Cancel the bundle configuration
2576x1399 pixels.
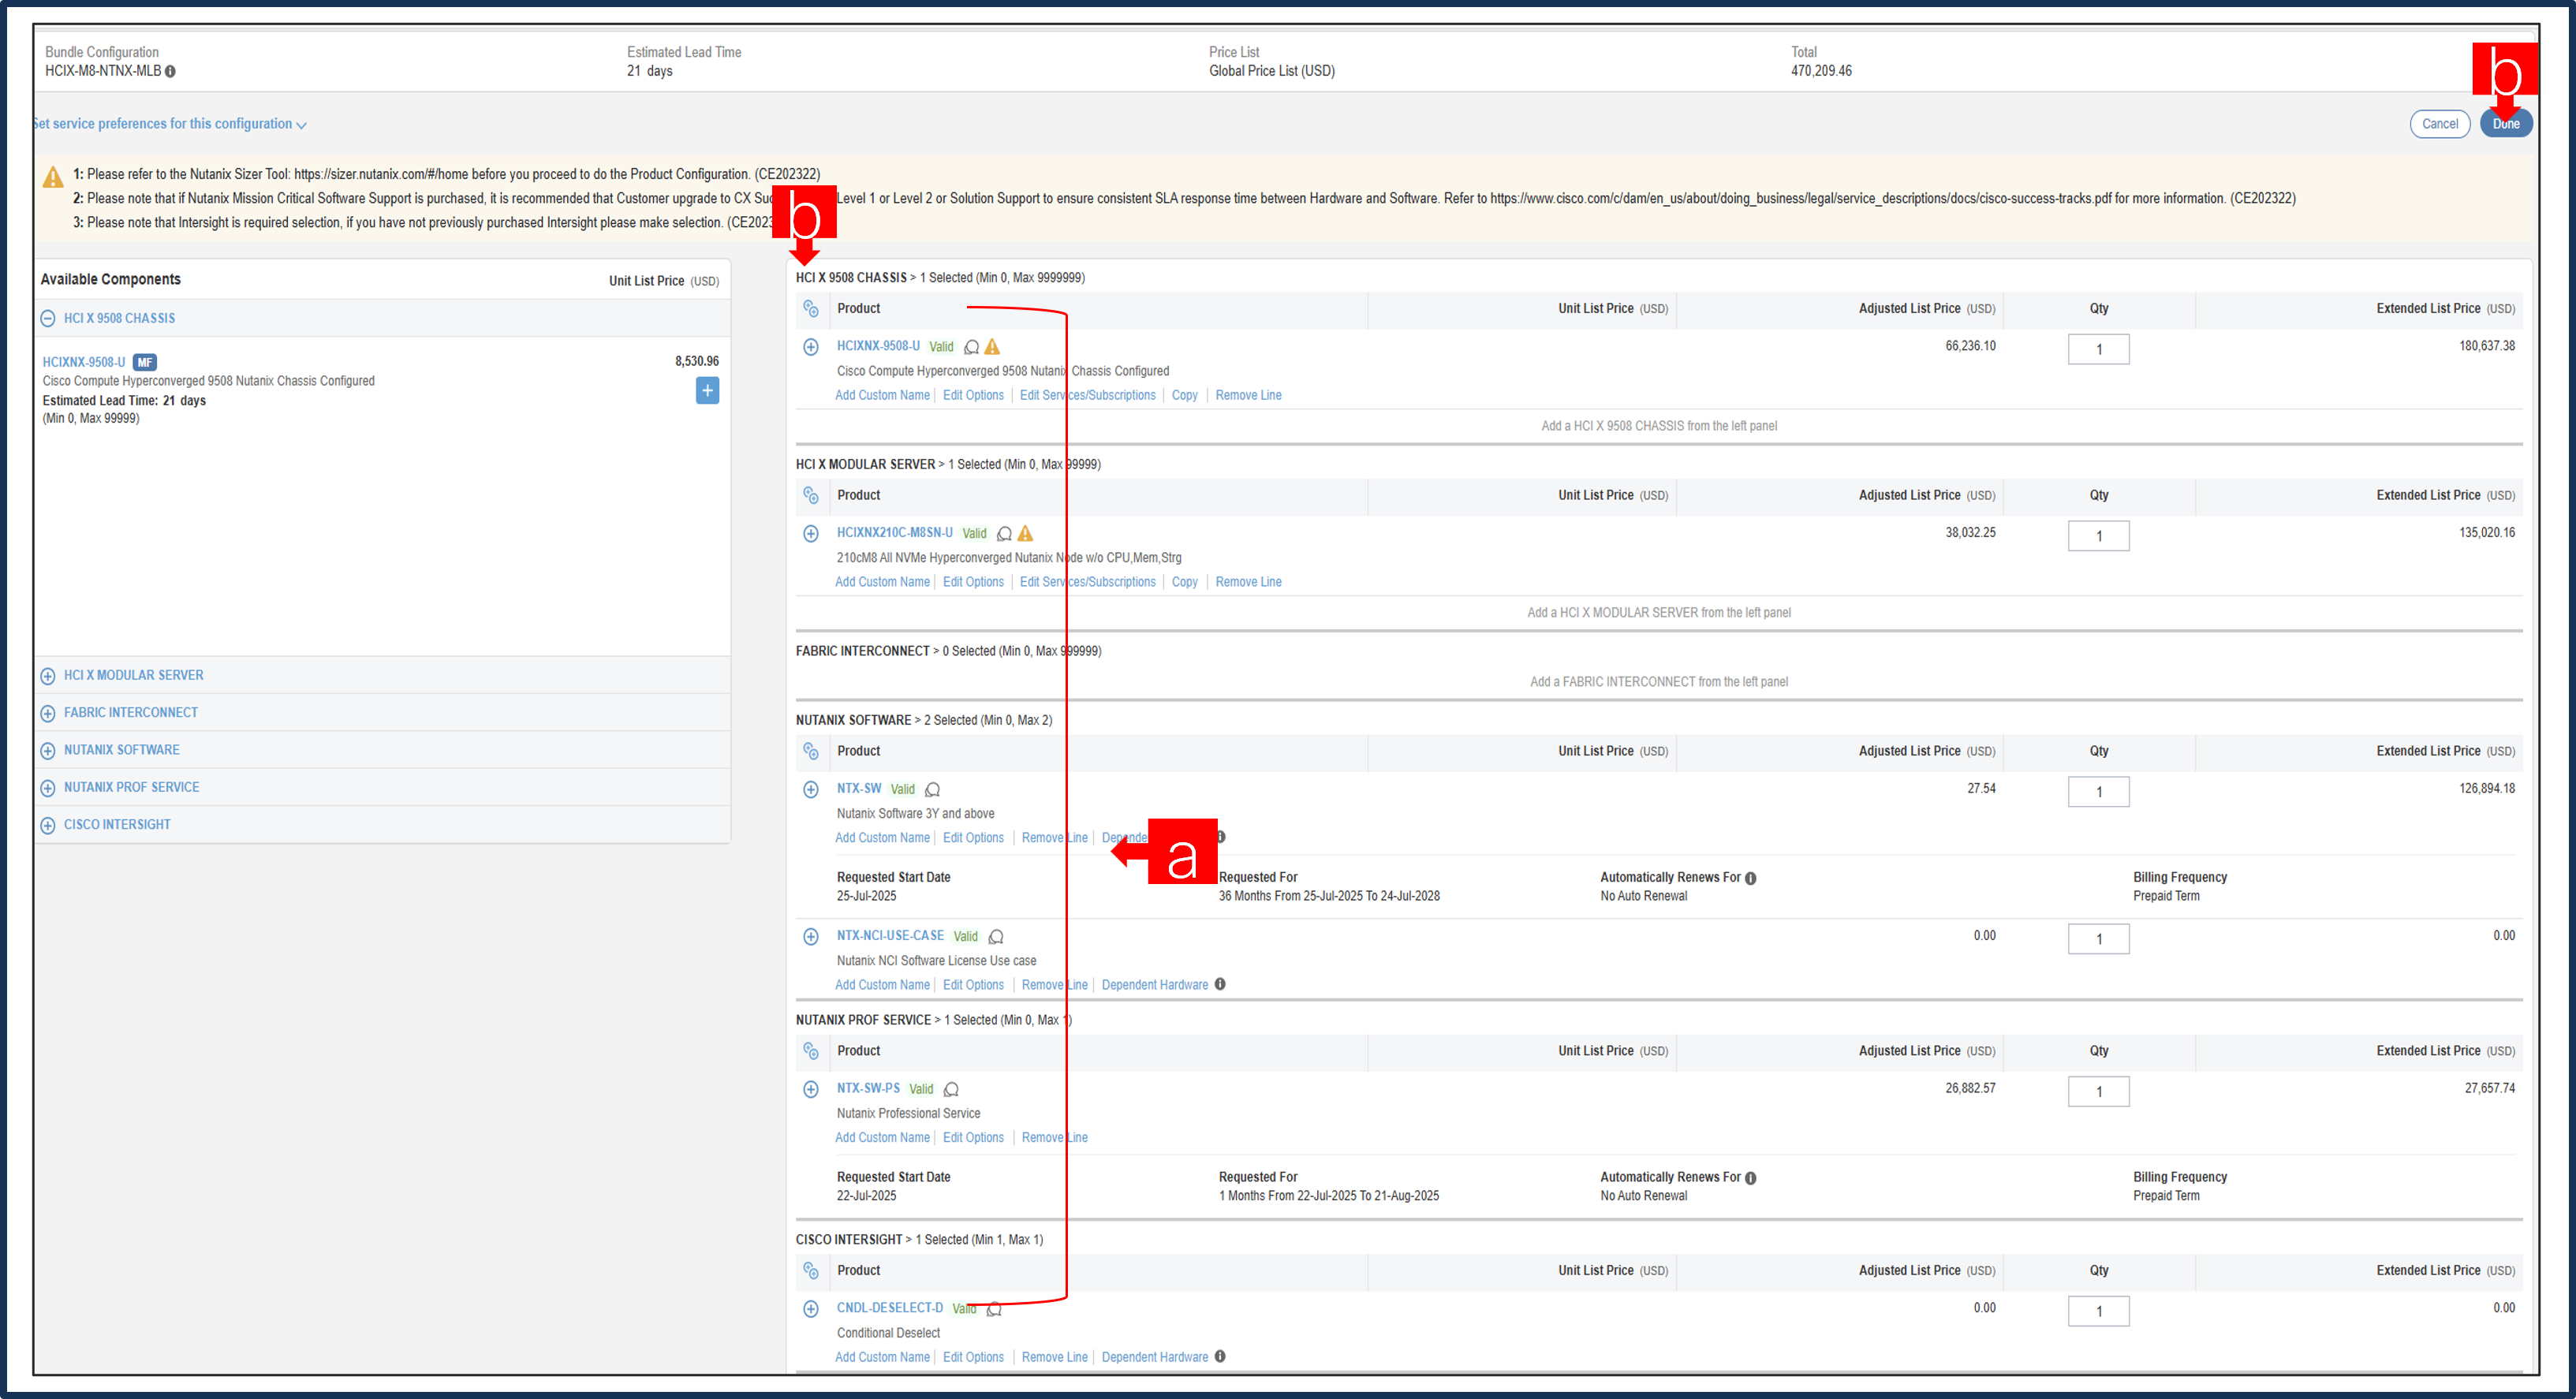click(2440, 123)
